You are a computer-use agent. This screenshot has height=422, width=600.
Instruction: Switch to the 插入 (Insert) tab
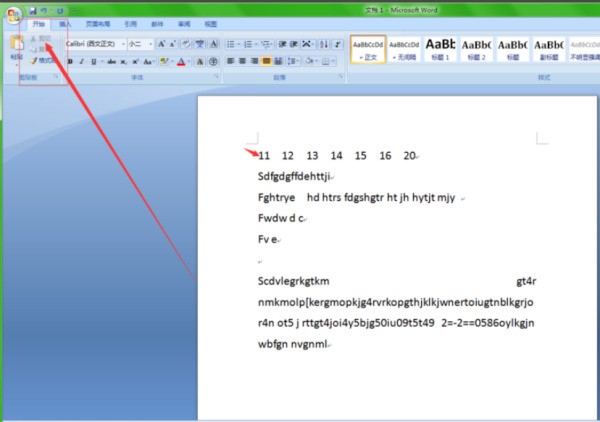pyautogui.click(x=65, y=22)
